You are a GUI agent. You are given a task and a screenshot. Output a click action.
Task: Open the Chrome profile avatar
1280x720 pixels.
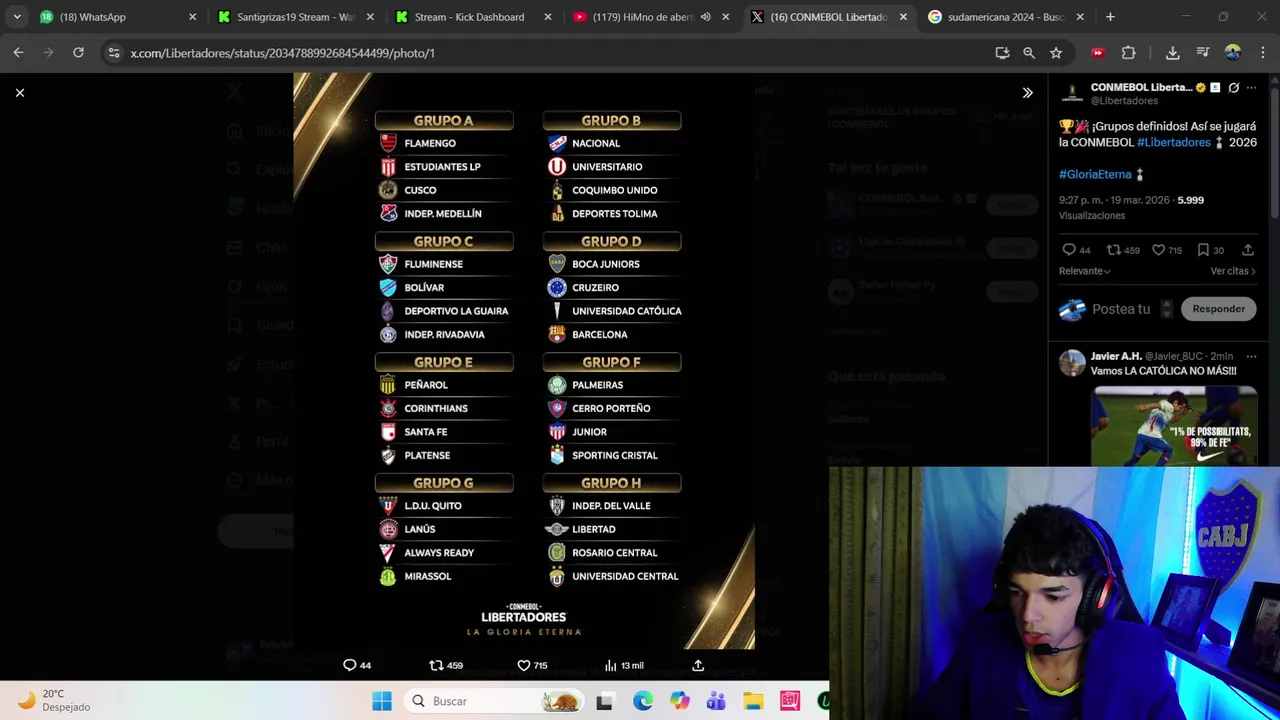[1232, 53]
